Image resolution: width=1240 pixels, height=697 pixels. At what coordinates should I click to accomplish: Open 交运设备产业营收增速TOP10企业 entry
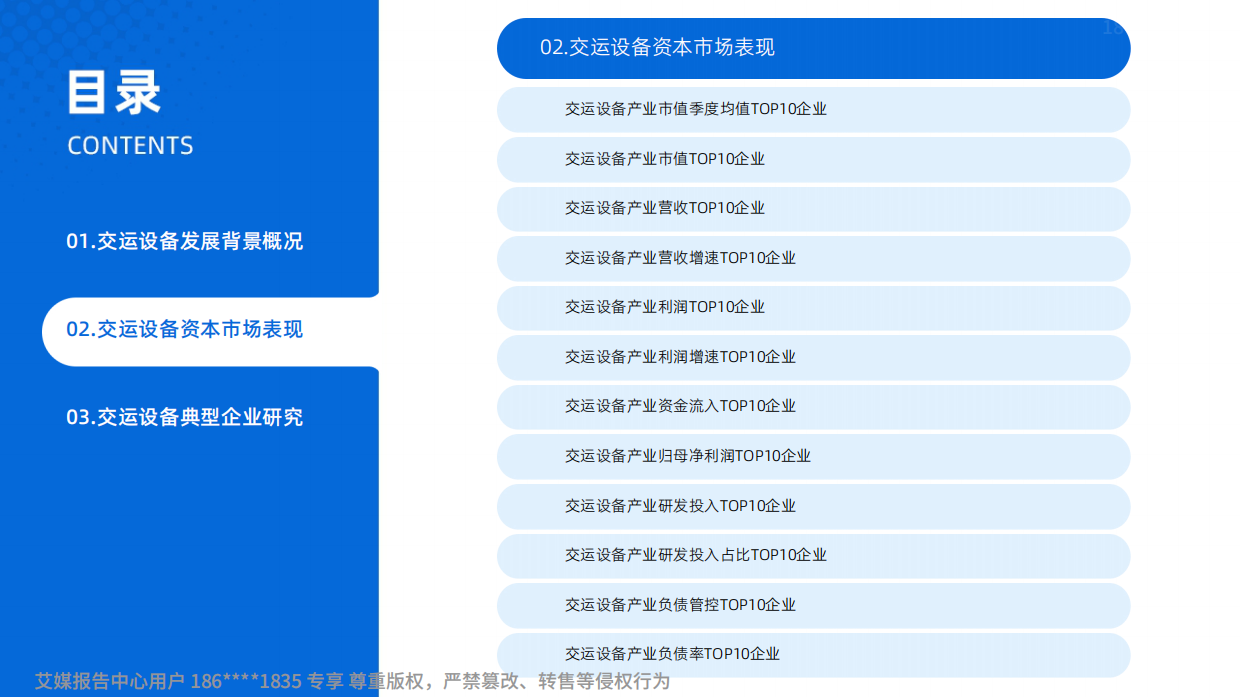coord(813,258)
